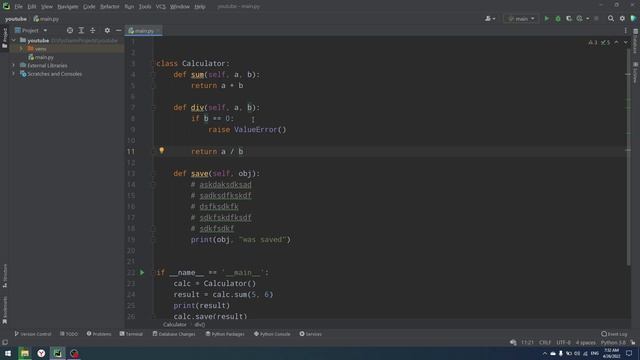
Task: Open the File menu
Action: coord(19,7)
